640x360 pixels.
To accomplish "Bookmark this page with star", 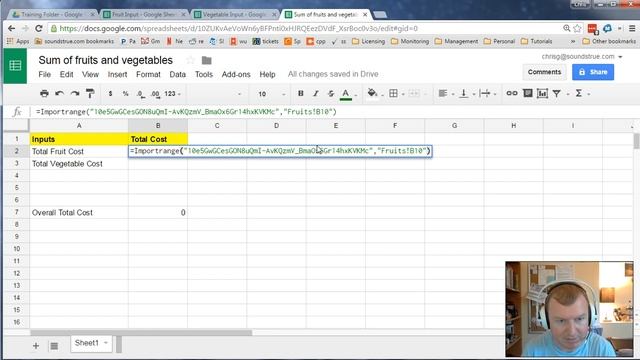I will [x=577, y=28].
